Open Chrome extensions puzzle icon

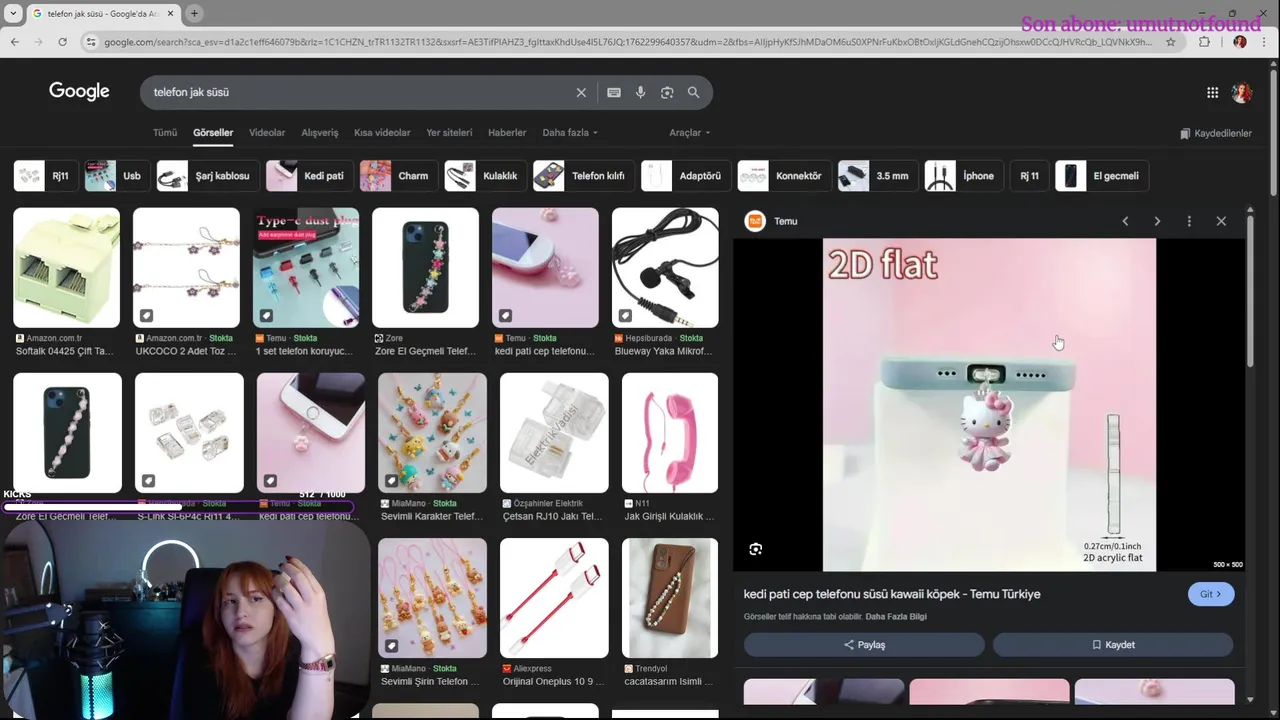pos(1204,42)
